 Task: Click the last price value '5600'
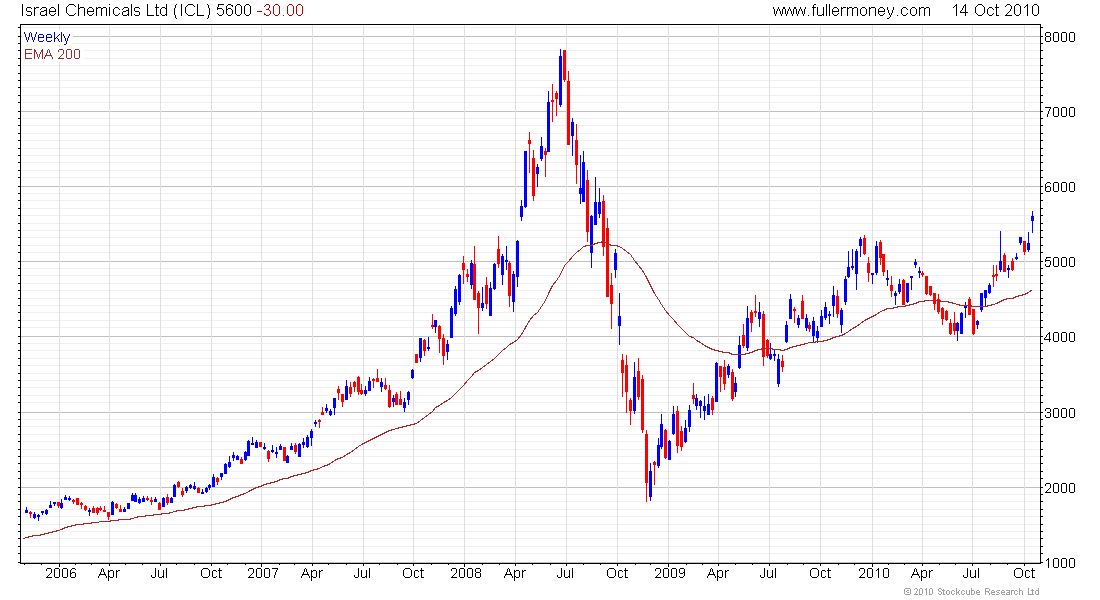click(x=234, y=11)
